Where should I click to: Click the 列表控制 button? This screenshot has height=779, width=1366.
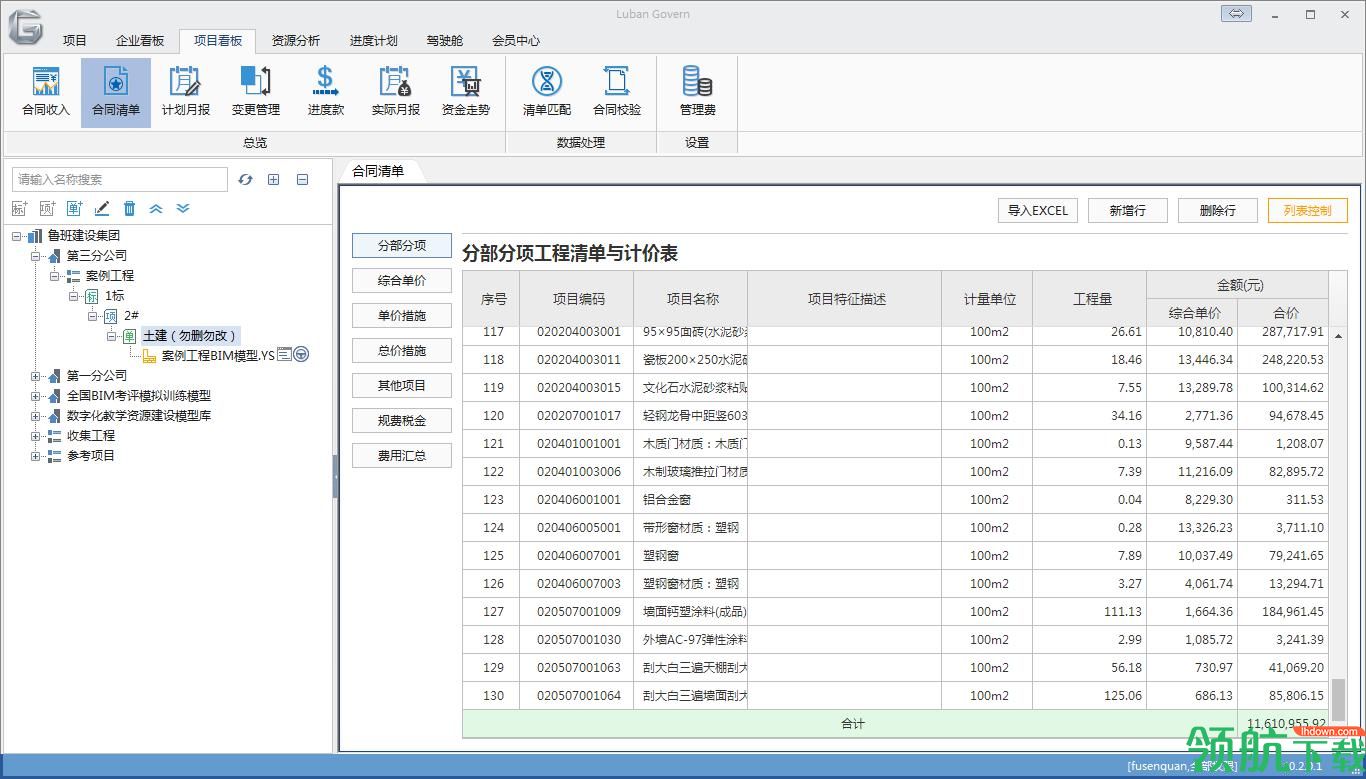[x=1308, y=210]
